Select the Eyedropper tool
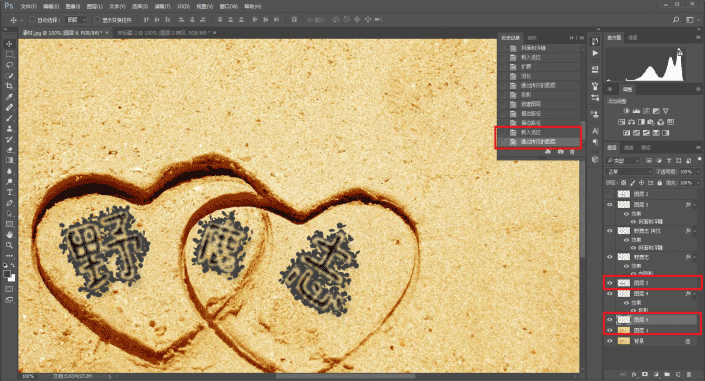 coord(9,97)
